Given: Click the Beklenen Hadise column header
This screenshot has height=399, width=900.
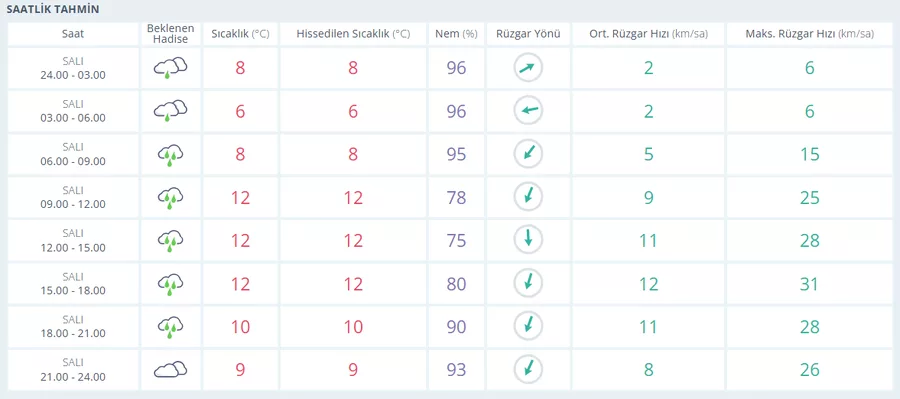Looking at the screenshot, I should coord(170,34).
